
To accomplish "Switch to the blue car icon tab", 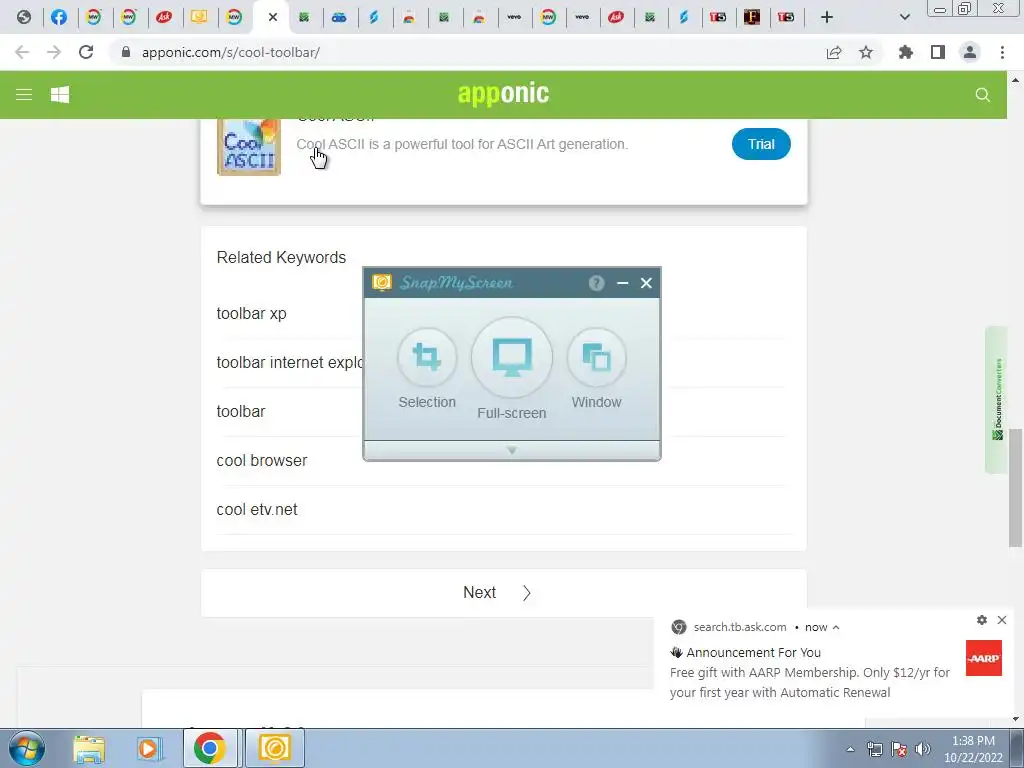I will [339, 17].
